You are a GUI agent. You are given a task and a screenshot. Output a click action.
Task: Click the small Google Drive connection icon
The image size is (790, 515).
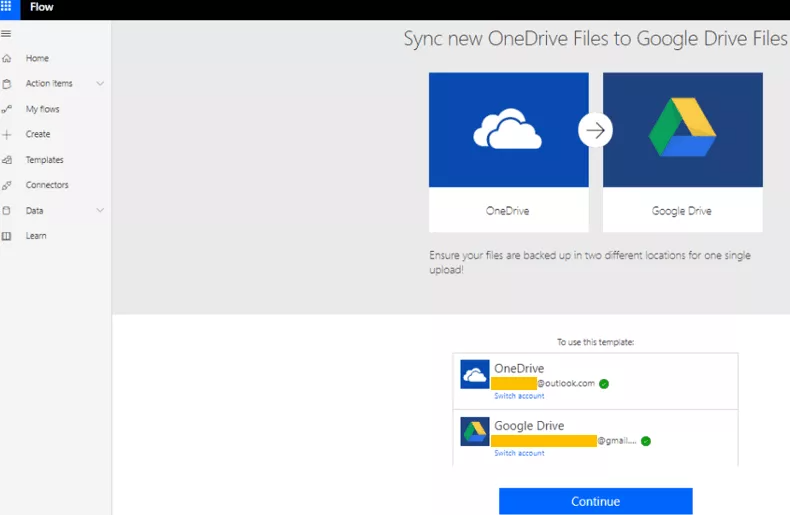pos(475,431)
